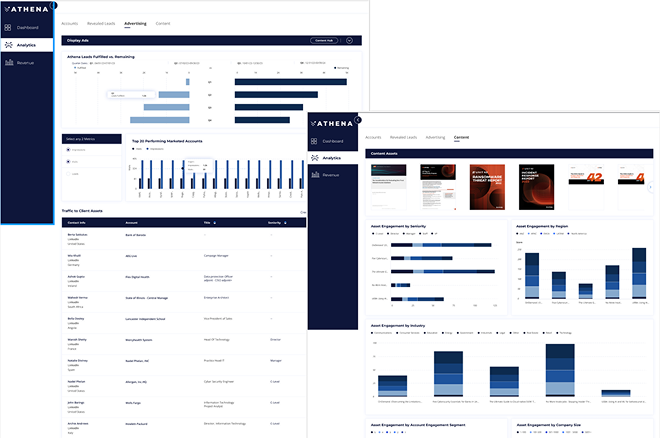Switch to Revealed Leads tab in left window
The width and height of the screenshot is (660, 438).
pos(101,21)
